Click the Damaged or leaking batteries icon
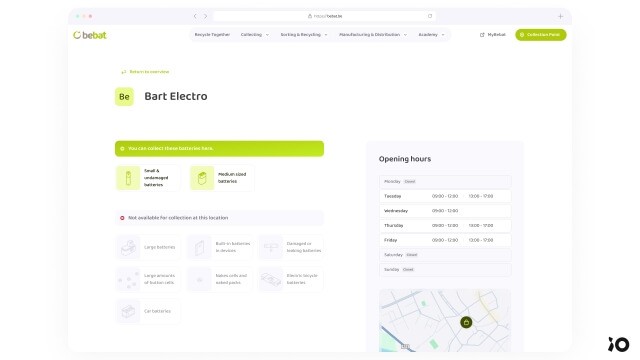 click(271, 247)
